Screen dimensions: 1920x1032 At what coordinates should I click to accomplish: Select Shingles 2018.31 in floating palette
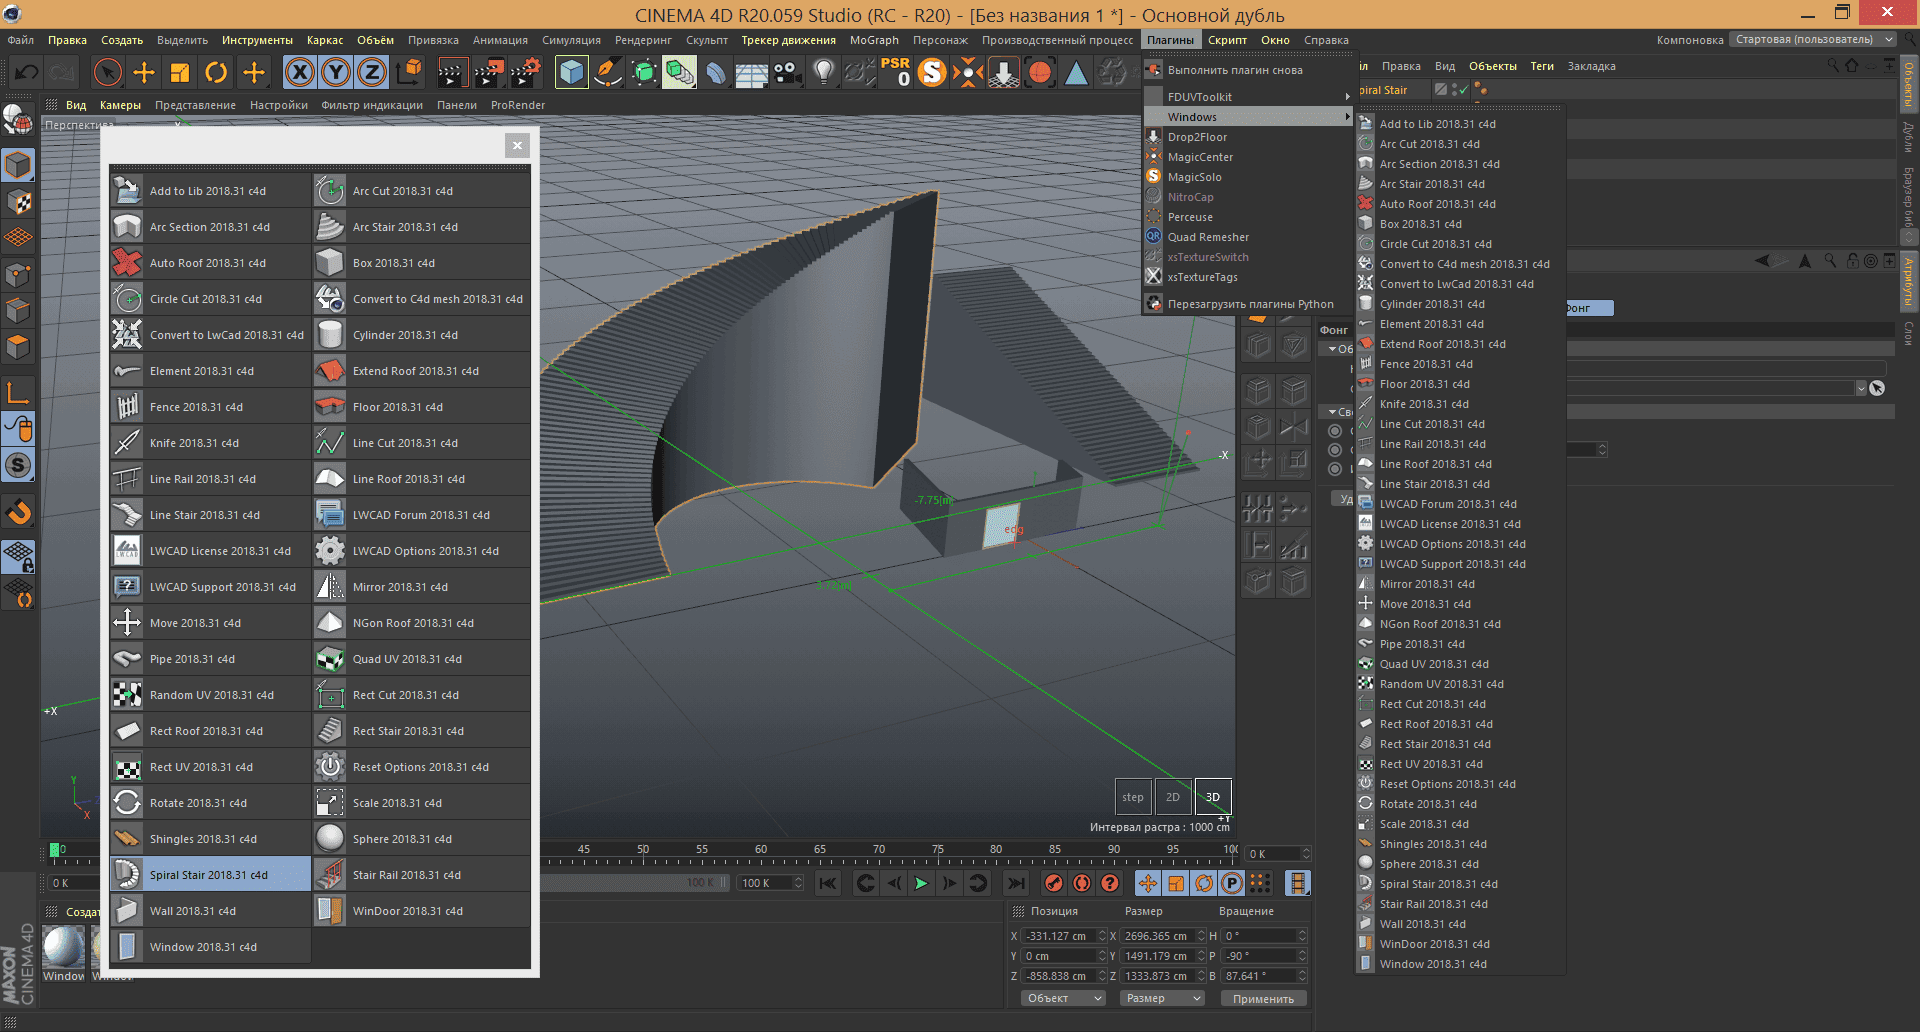pyautogui.click(x=210, y=838)
